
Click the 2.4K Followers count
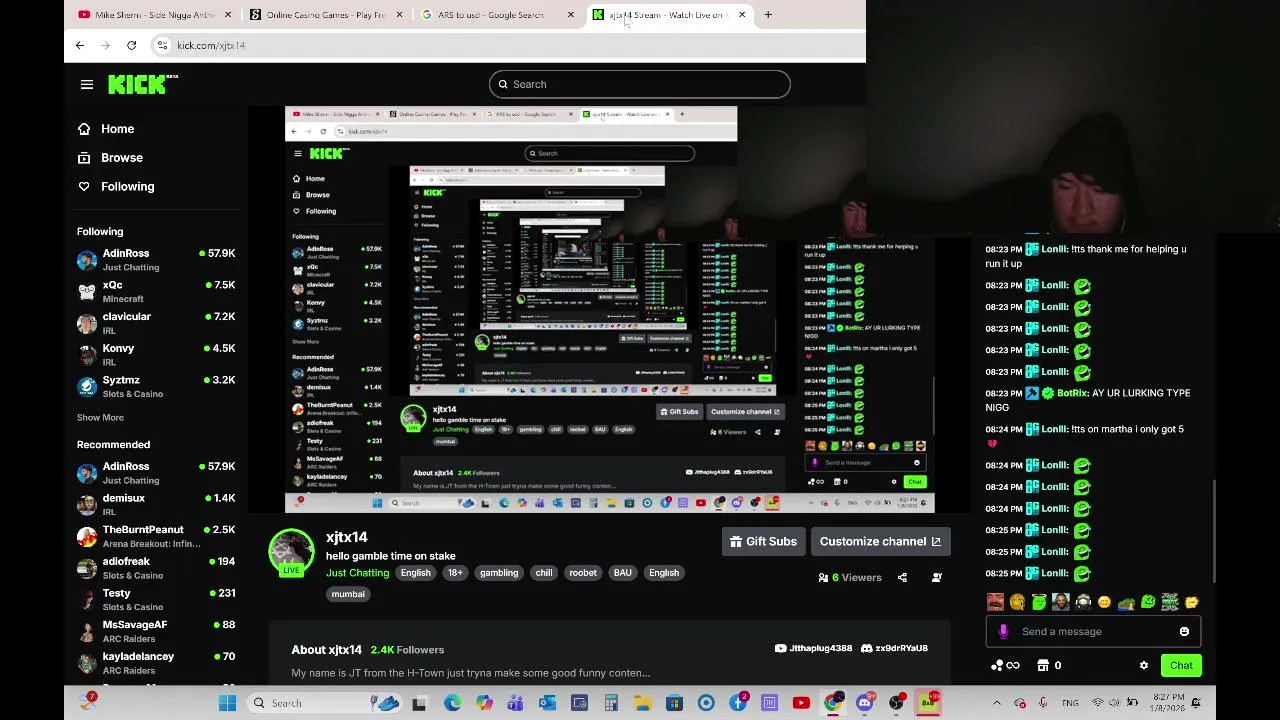pyautogui.click(x=407, y=650)
